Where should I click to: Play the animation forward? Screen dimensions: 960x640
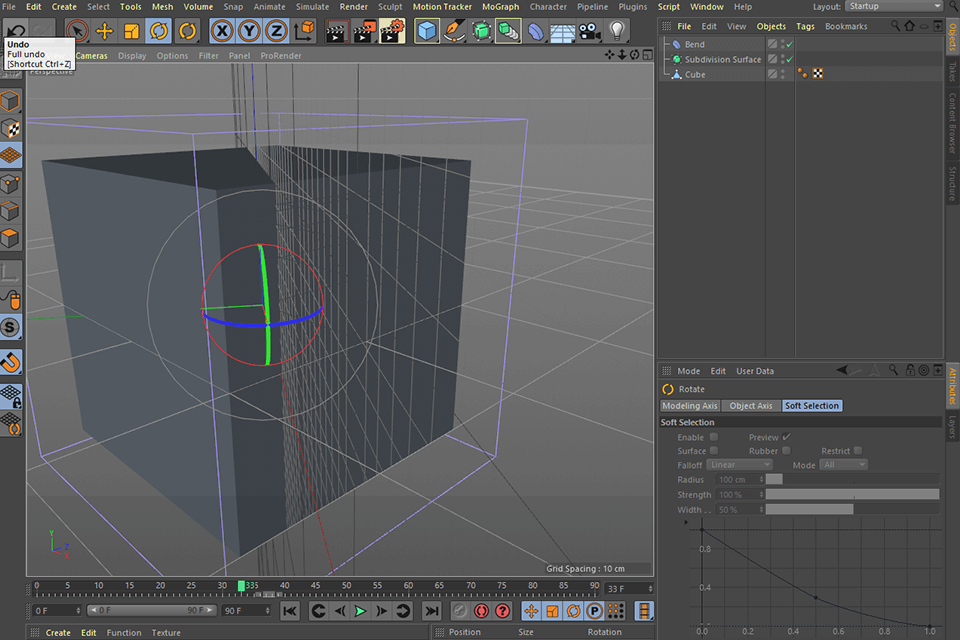tap(360, 610)
